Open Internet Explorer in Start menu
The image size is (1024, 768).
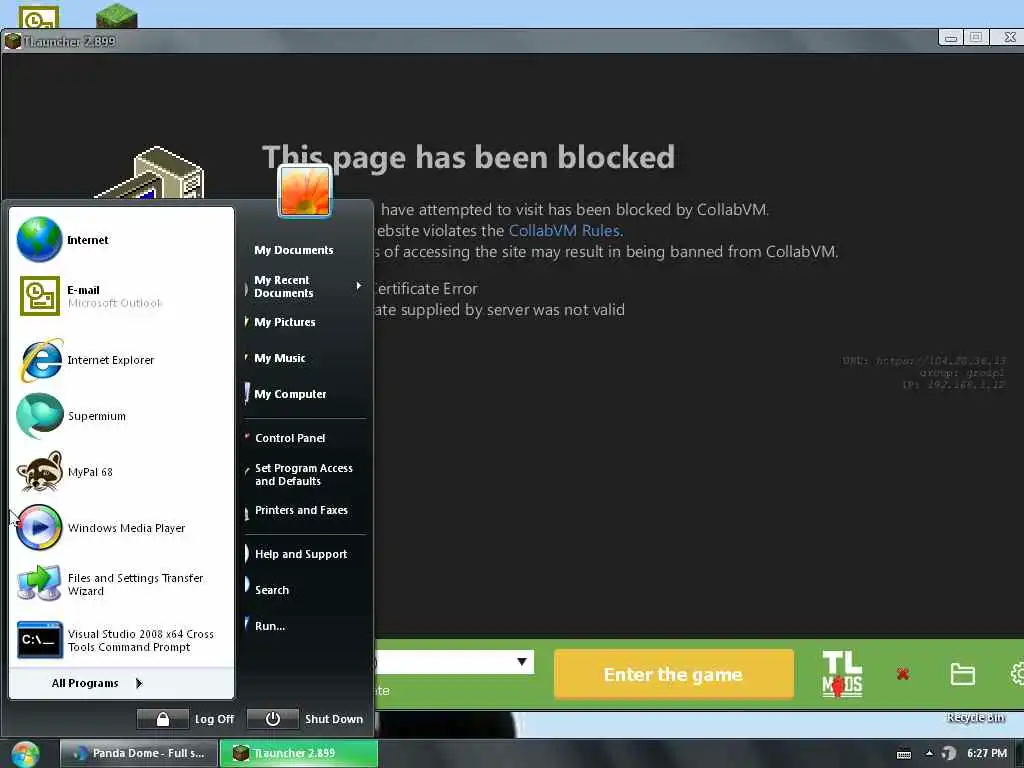click(121, 360)
